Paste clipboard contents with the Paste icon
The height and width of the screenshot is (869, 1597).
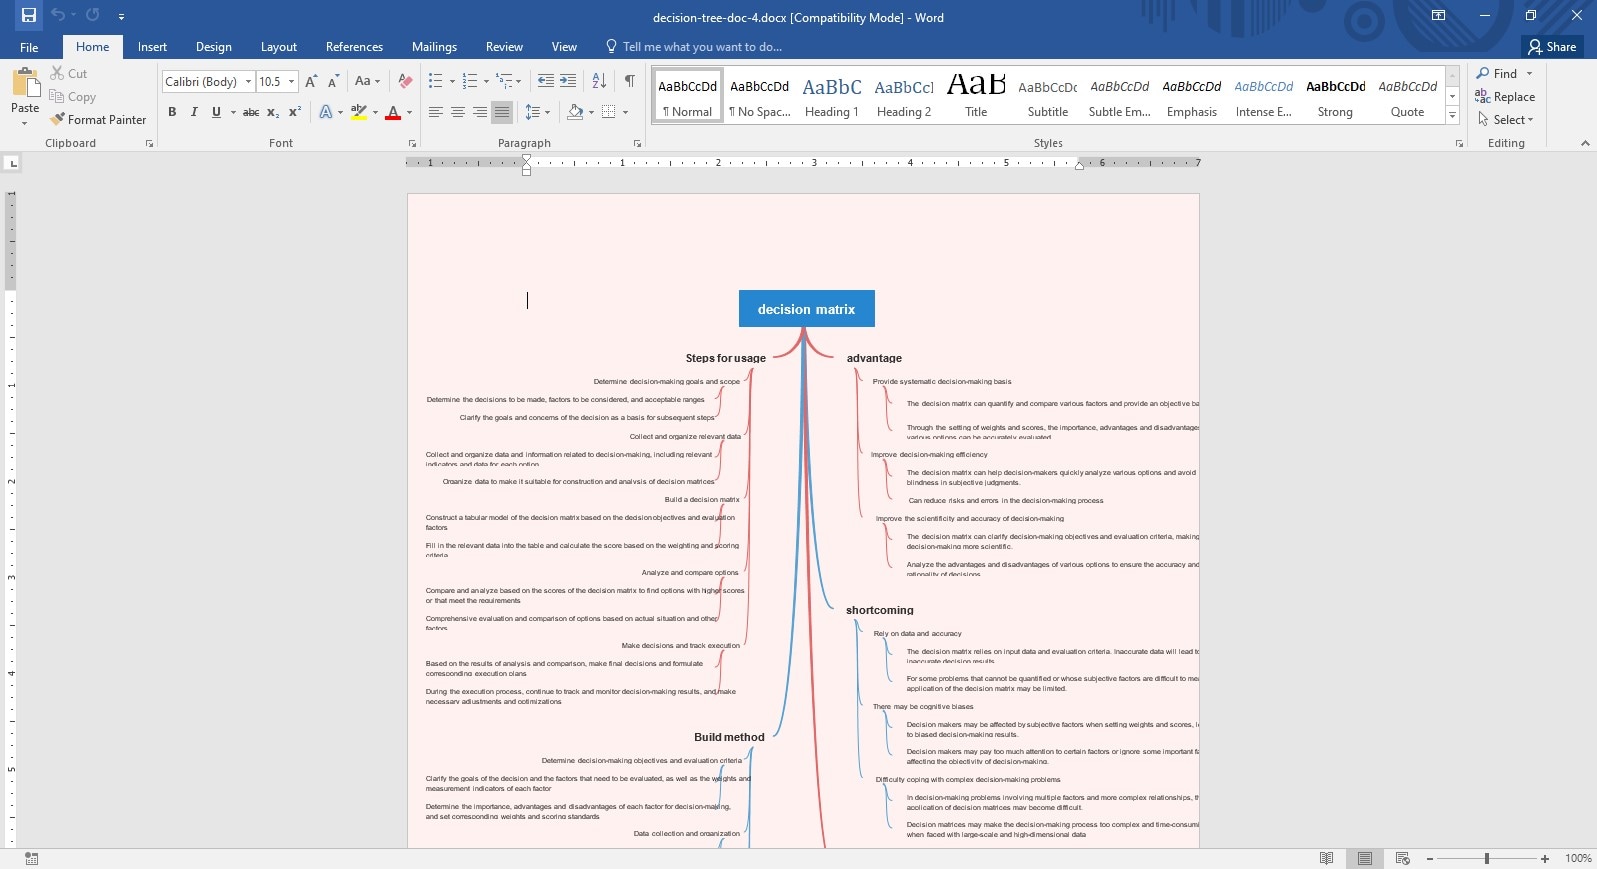pyautogui.click(x=25, y=83)
